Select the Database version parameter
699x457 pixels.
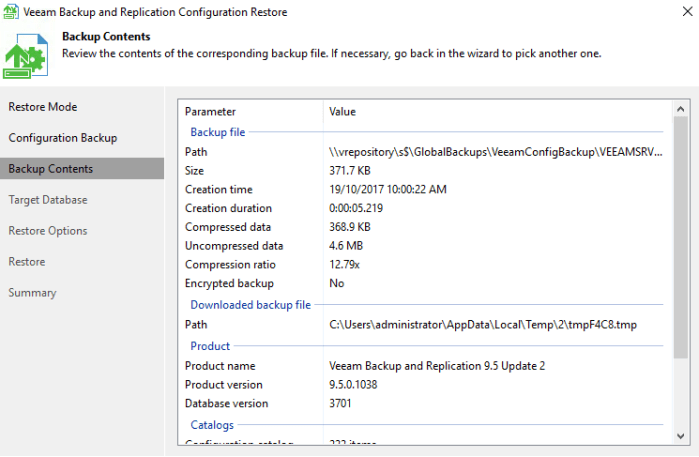pos(227,403)
